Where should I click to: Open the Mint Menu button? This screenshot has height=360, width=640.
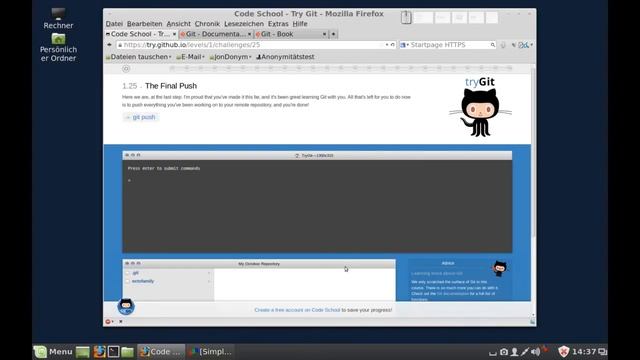[x=53, y=351]
